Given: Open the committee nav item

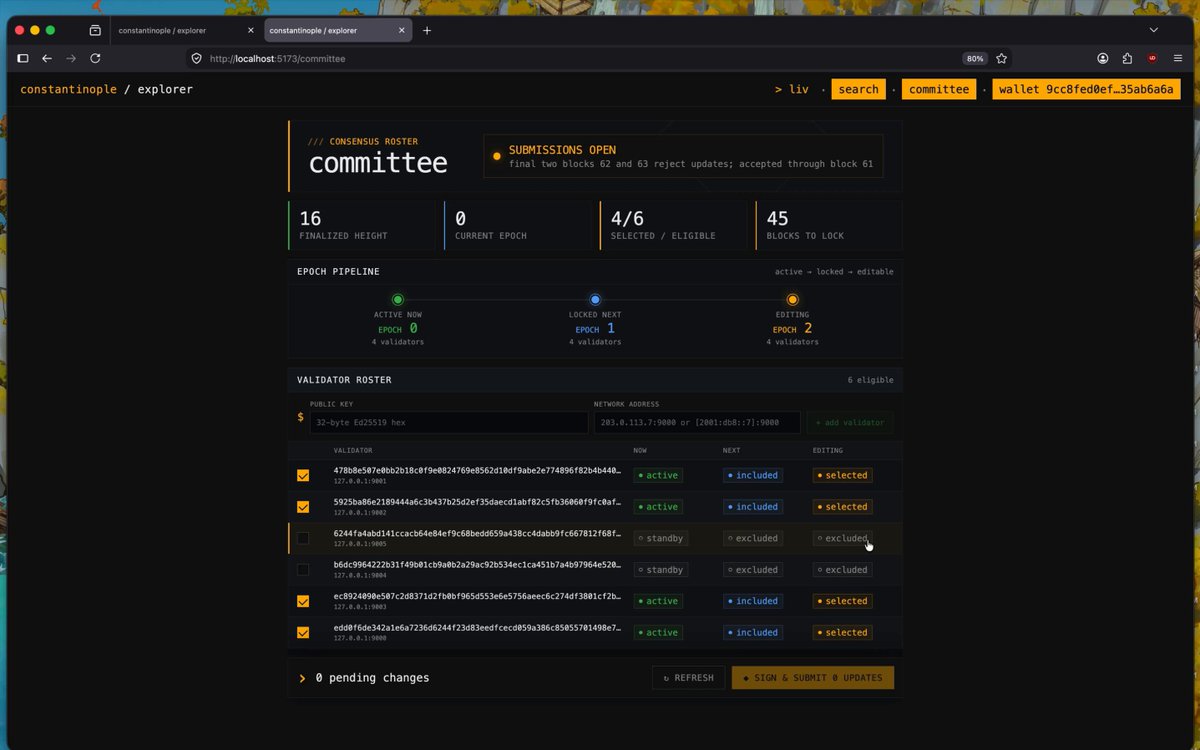Looking at the screenshot, I should [x=939, y=89].
